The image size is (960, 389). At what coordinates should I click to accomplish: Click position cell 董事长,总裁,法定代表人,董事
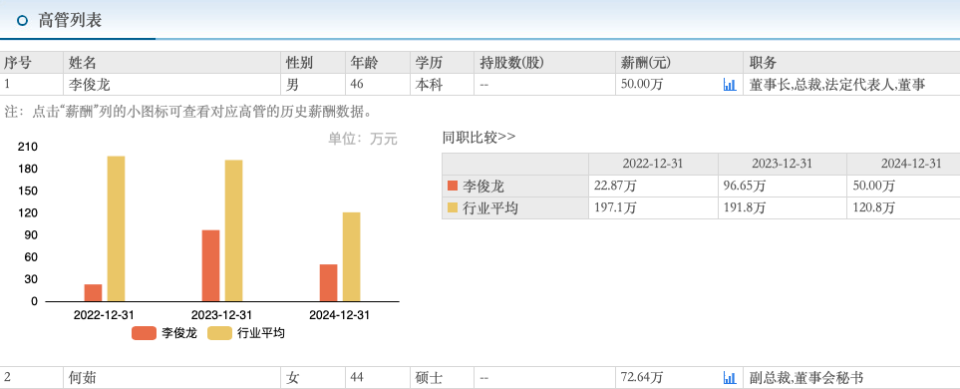[x=852, y=85]
